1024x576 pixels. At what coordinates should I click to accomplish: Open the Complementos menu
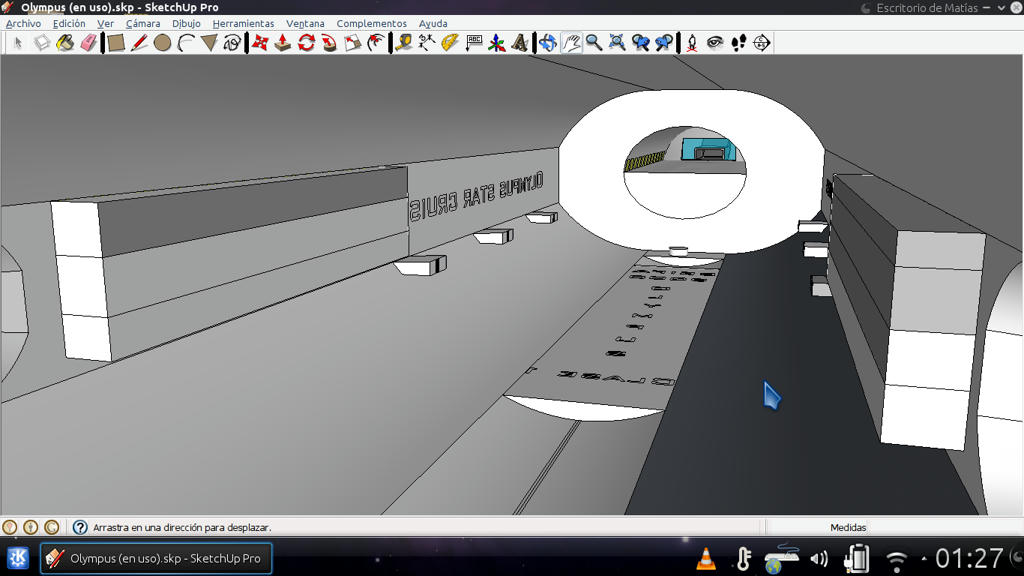(x=372, y=24)
